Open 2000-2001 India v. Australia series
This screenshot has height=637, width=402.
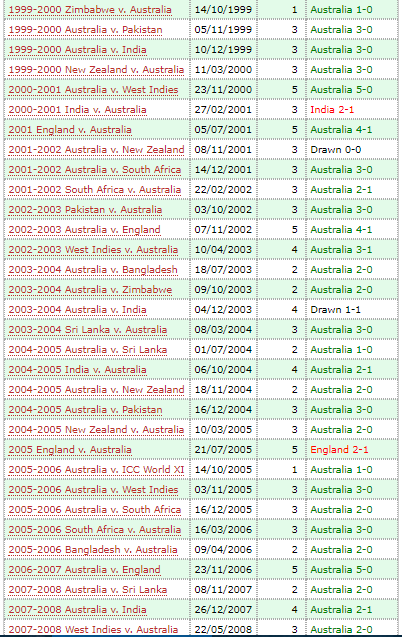click(x=77, y=110)
